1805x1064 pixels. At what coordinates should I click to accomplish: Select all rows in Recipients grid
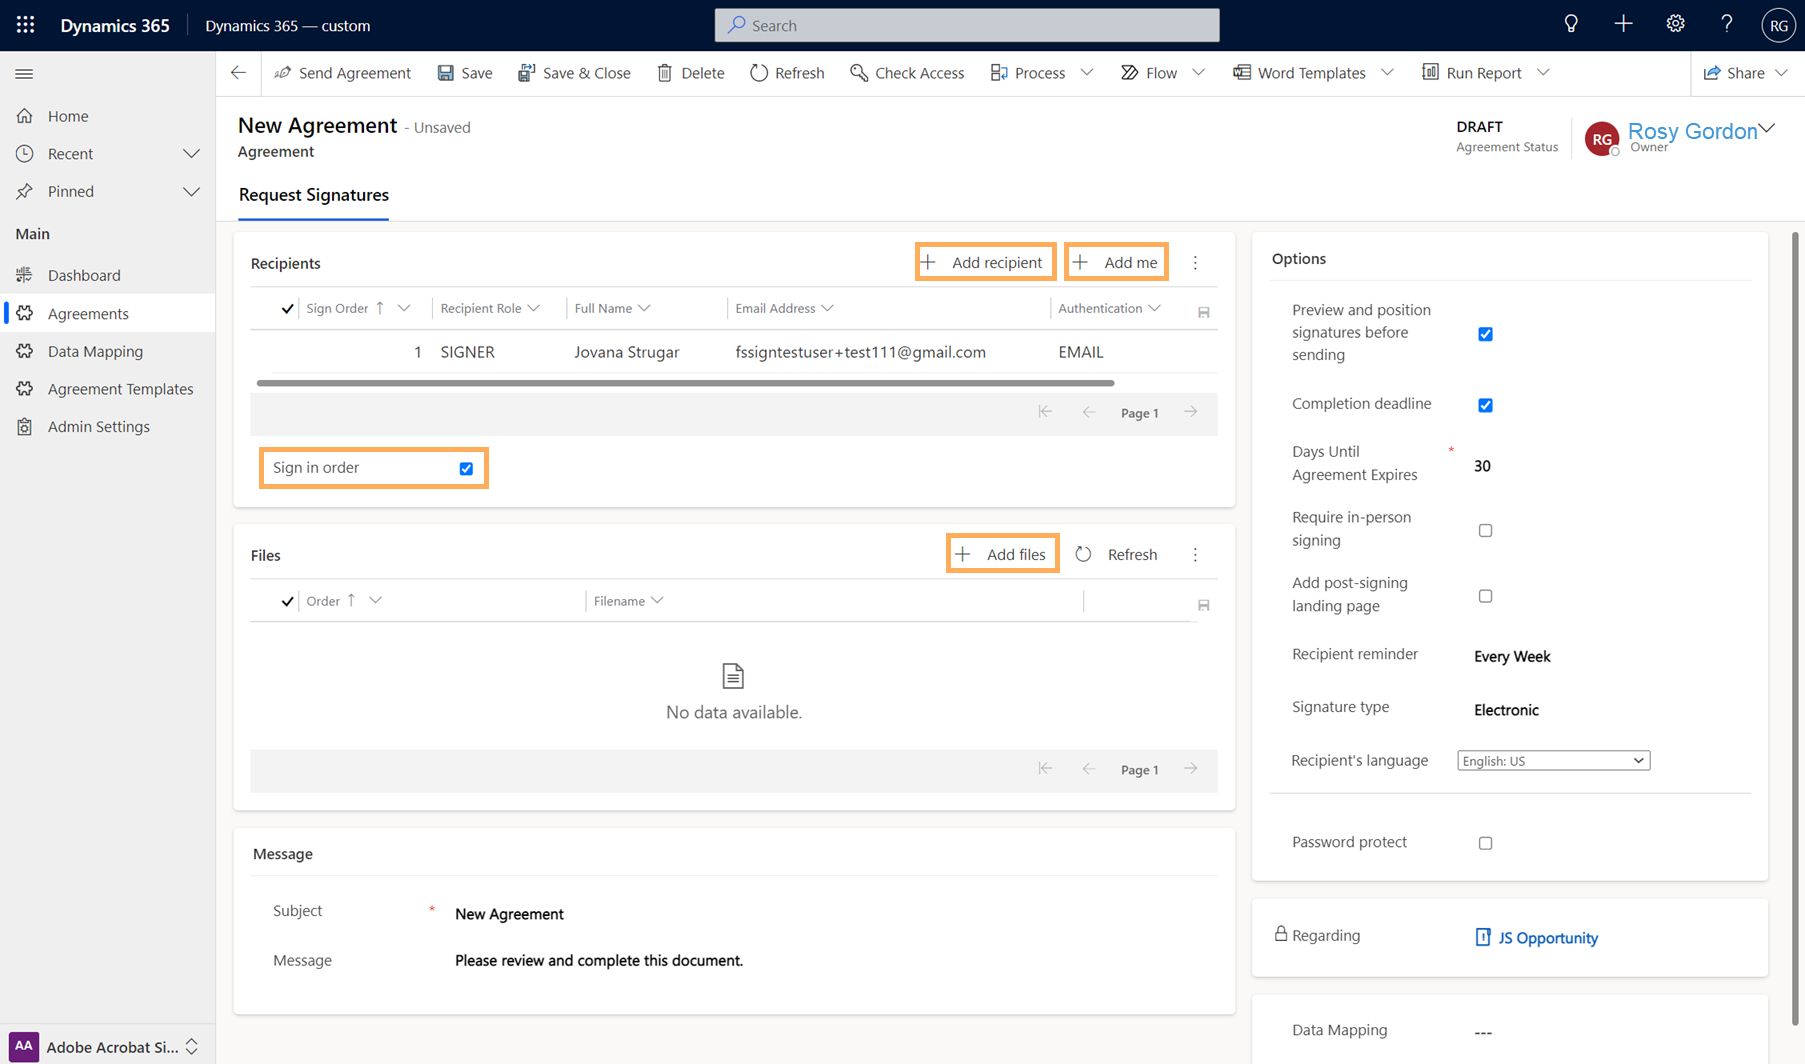click(287, 309)
